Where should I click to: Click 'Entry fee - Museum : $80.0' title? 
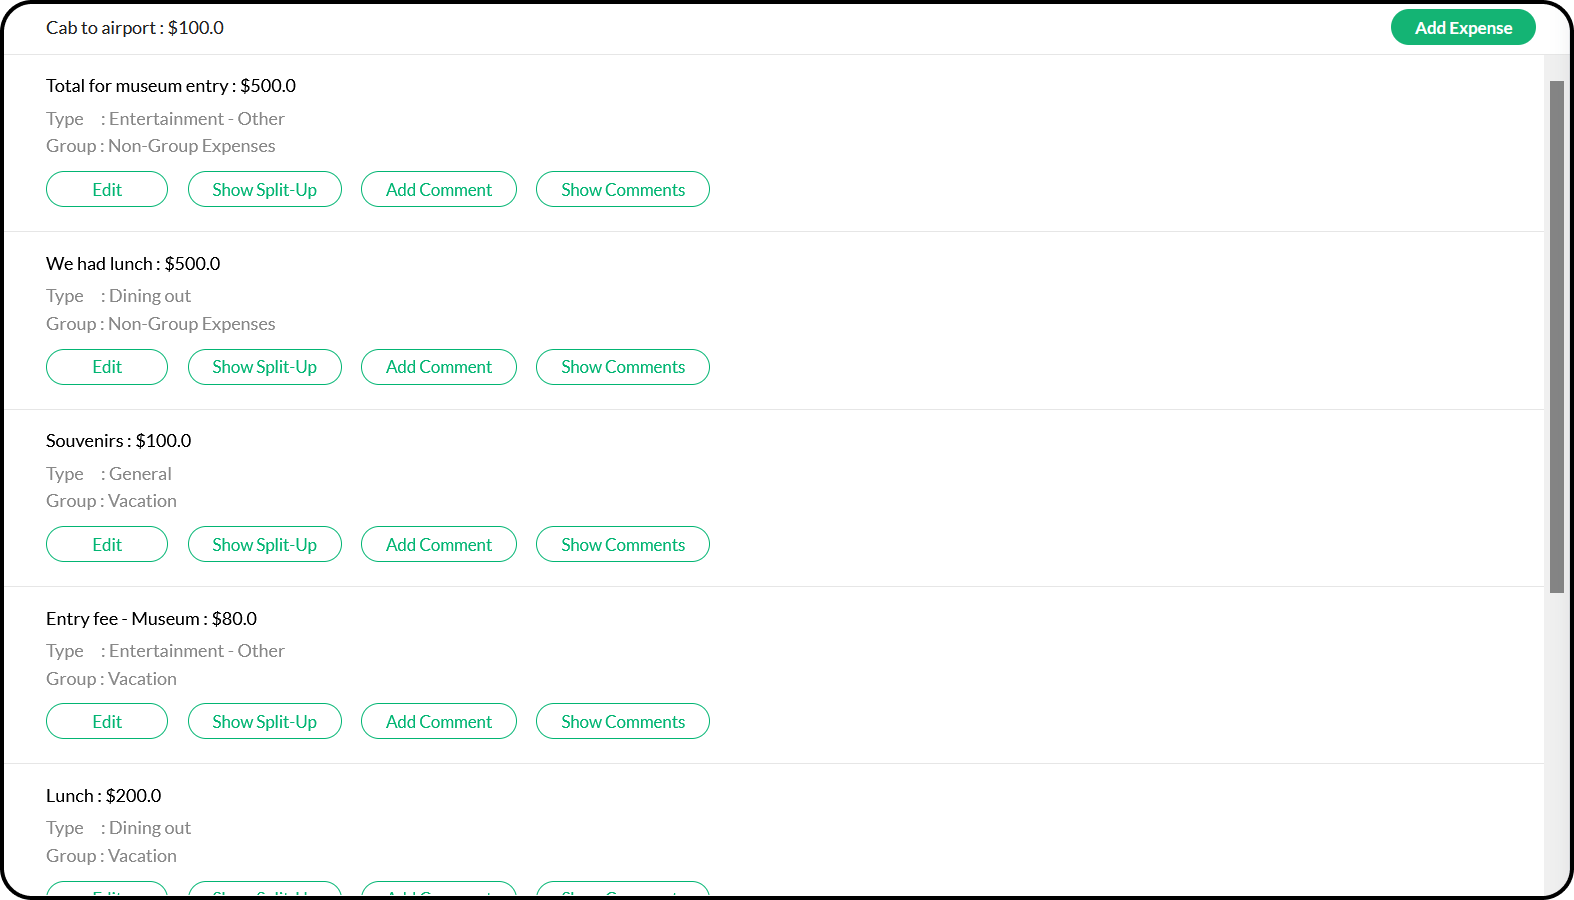coord(151,619)
